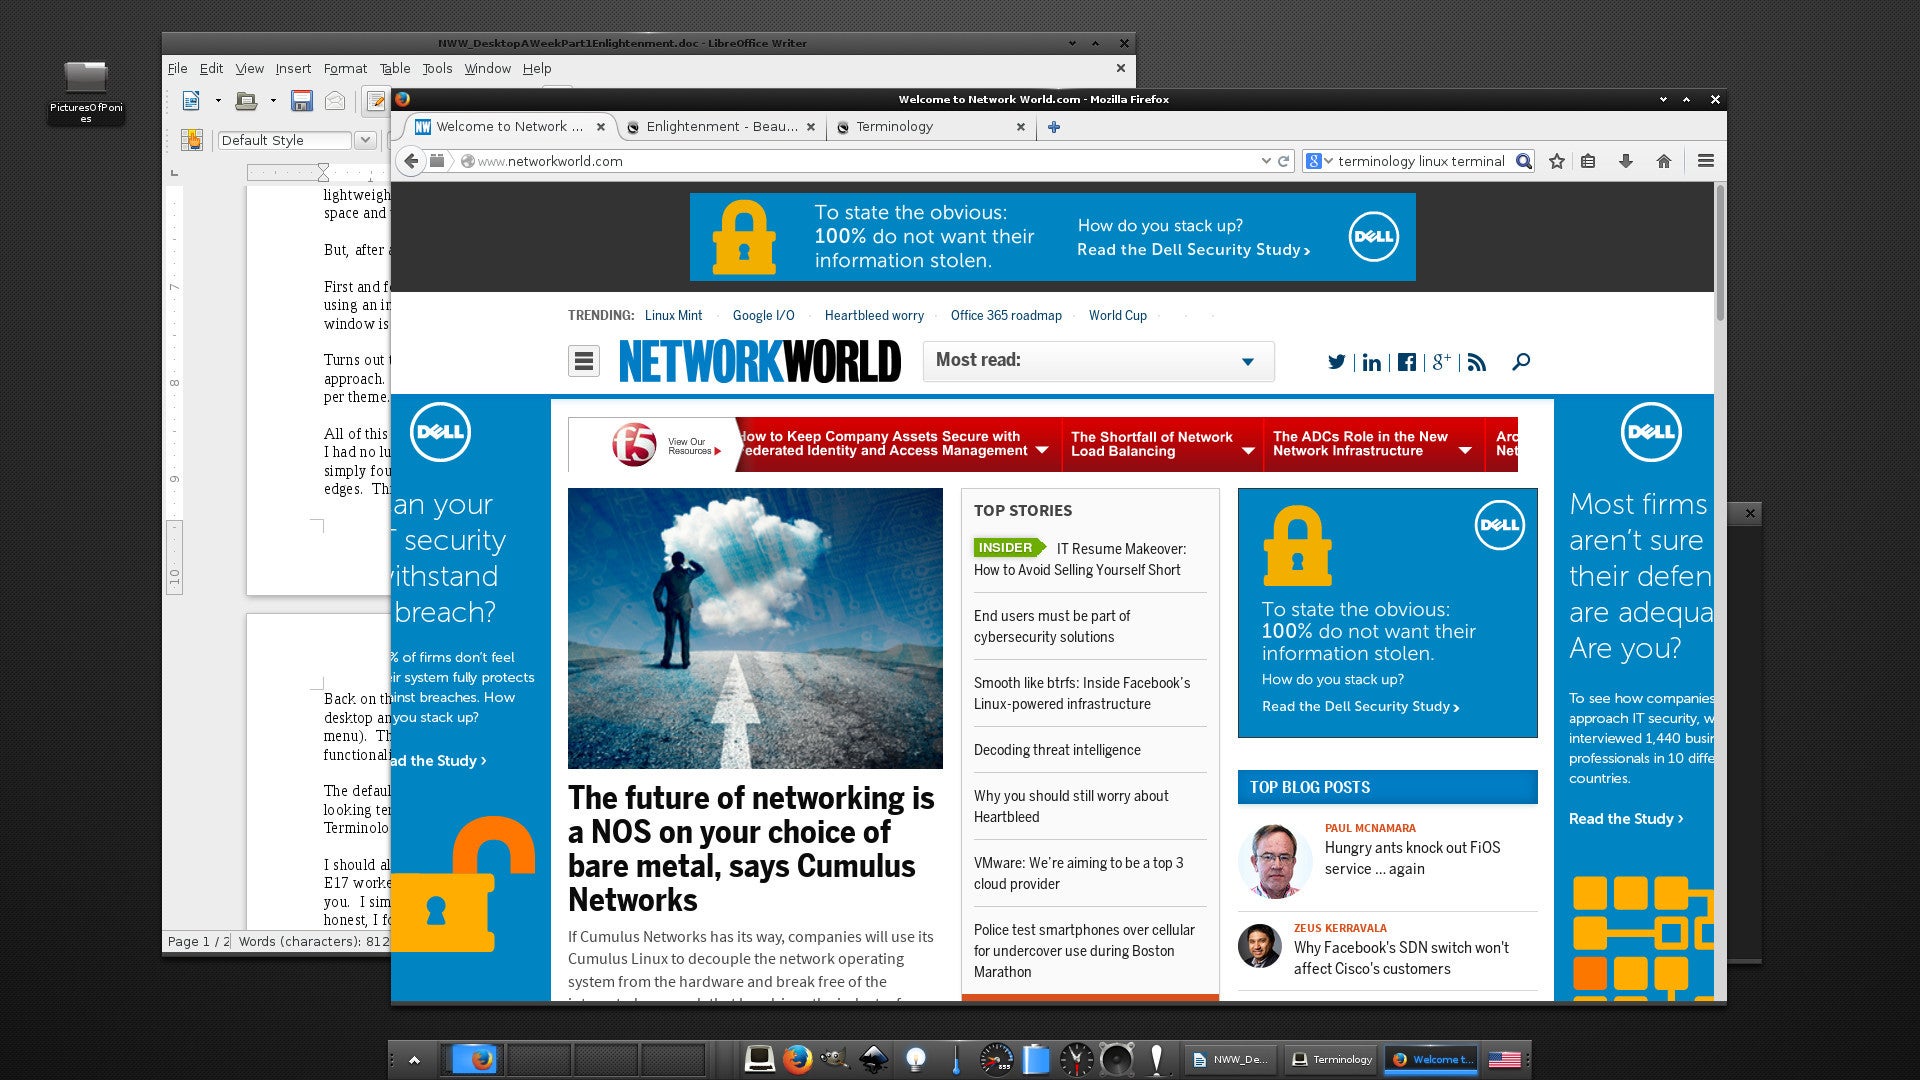Open the Default Style dropdown in Writer
This screenshot has width=1920, height=1080.
point(365,140)
